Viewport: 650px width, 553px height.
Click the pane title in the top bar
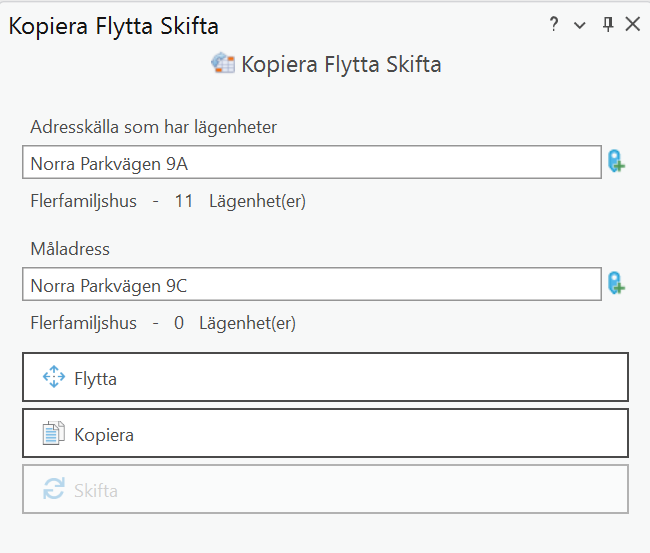pos(114,26)
